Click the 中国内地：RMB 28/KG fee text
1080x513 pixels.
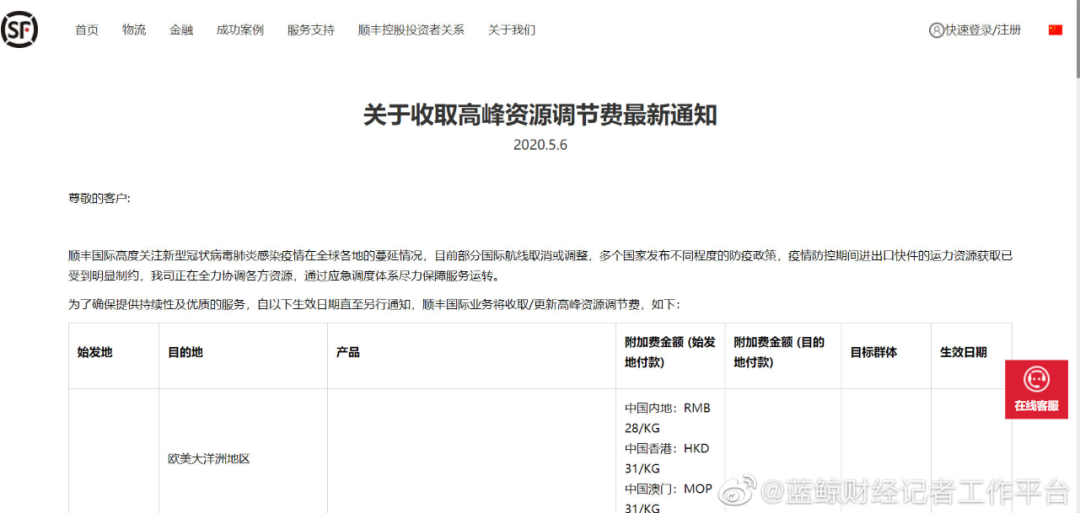[667, 417]
